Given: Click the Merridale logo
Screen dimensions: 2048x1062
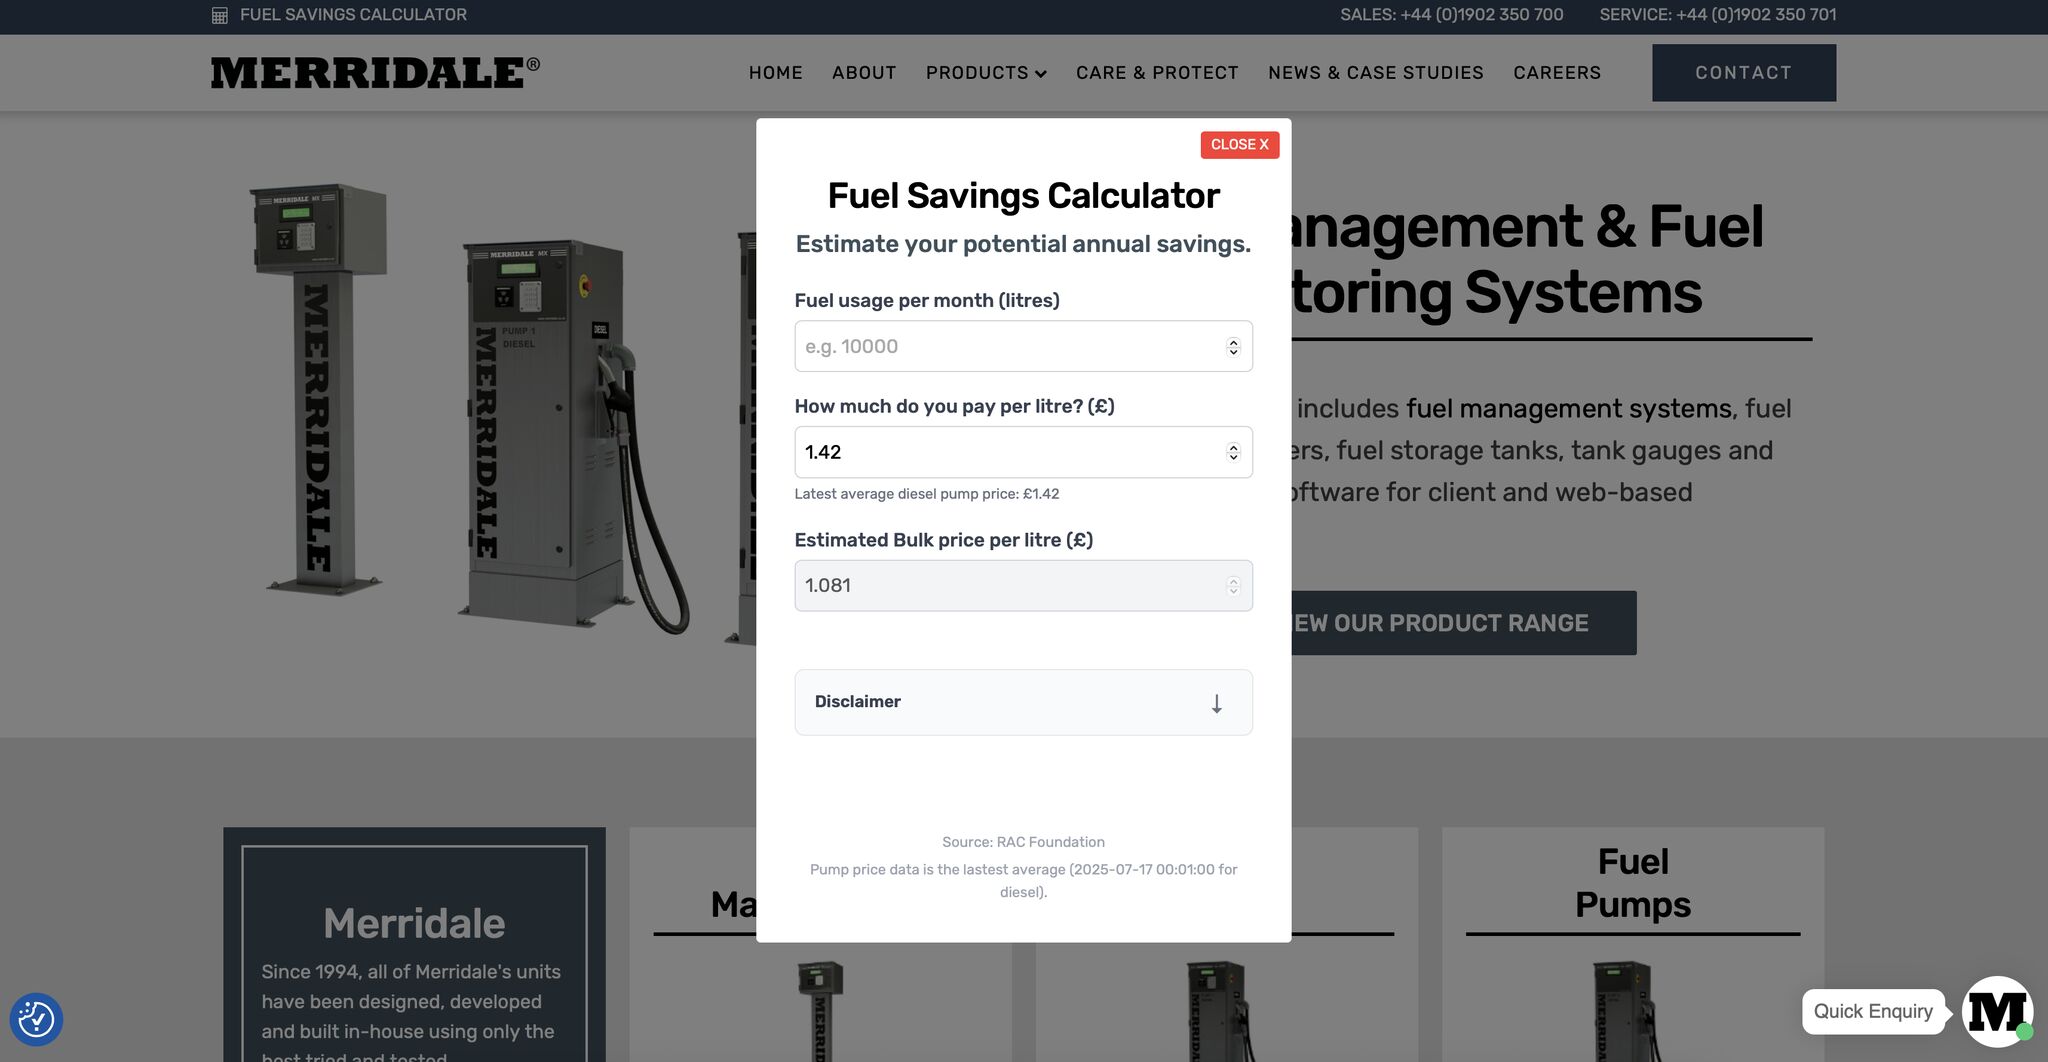Looking at the screenshot, I should click(x=375, y=73).
